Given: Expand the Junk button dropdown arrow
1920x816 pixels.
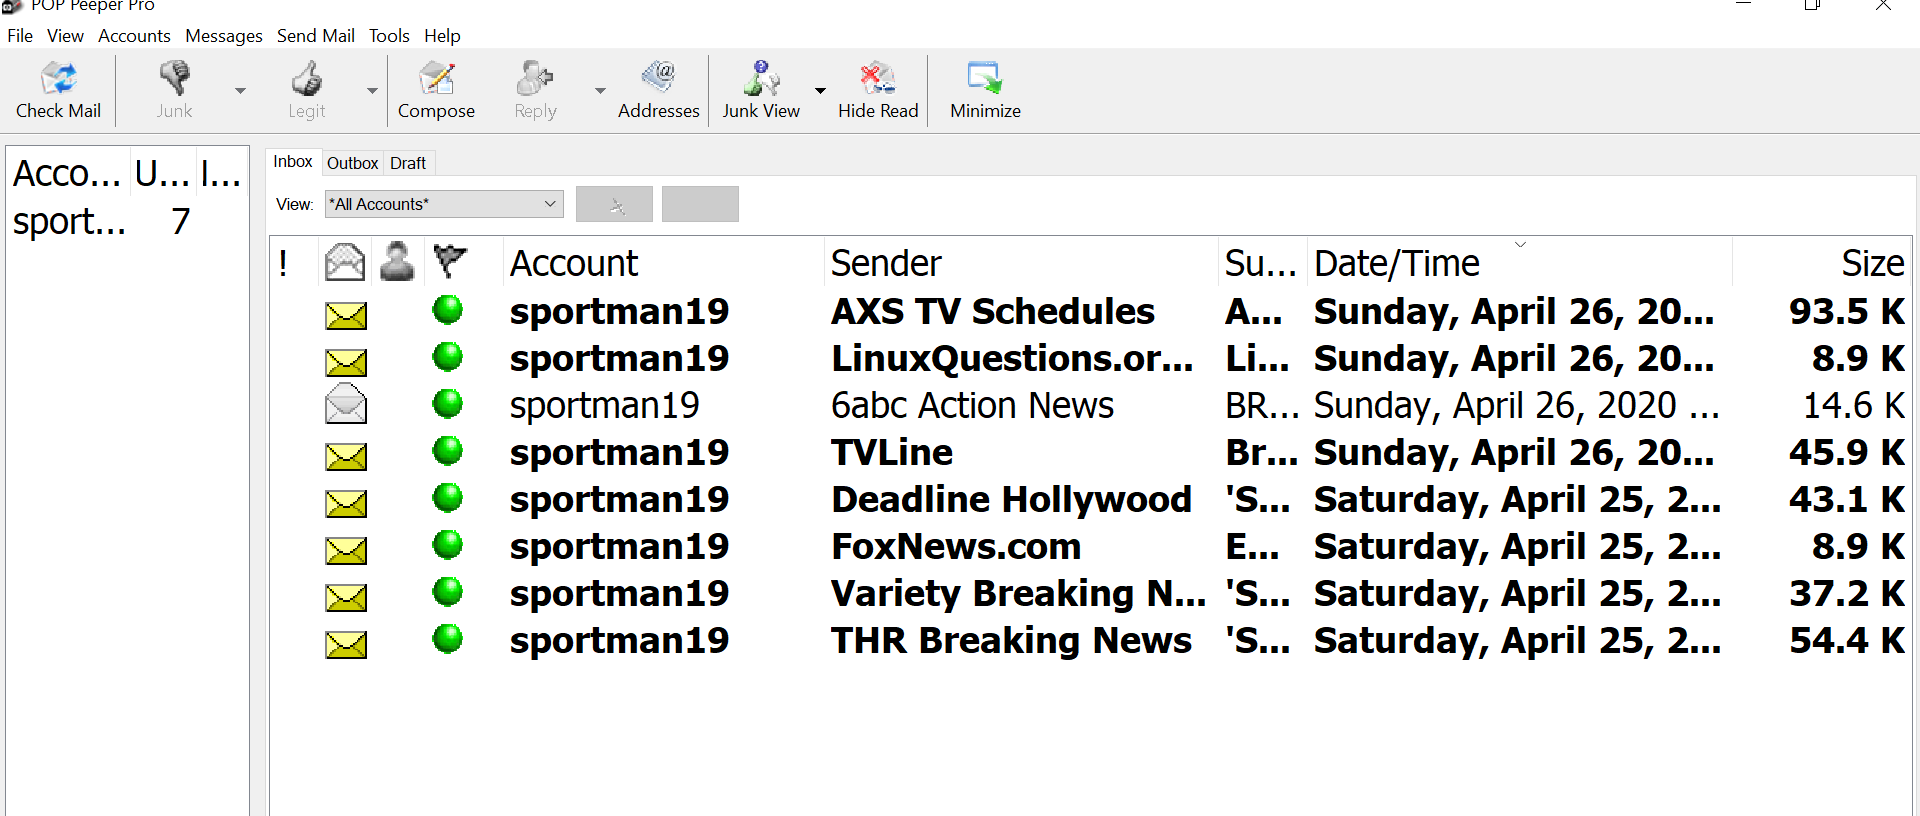Looking at the screenshot, I should tap(240, 90).
